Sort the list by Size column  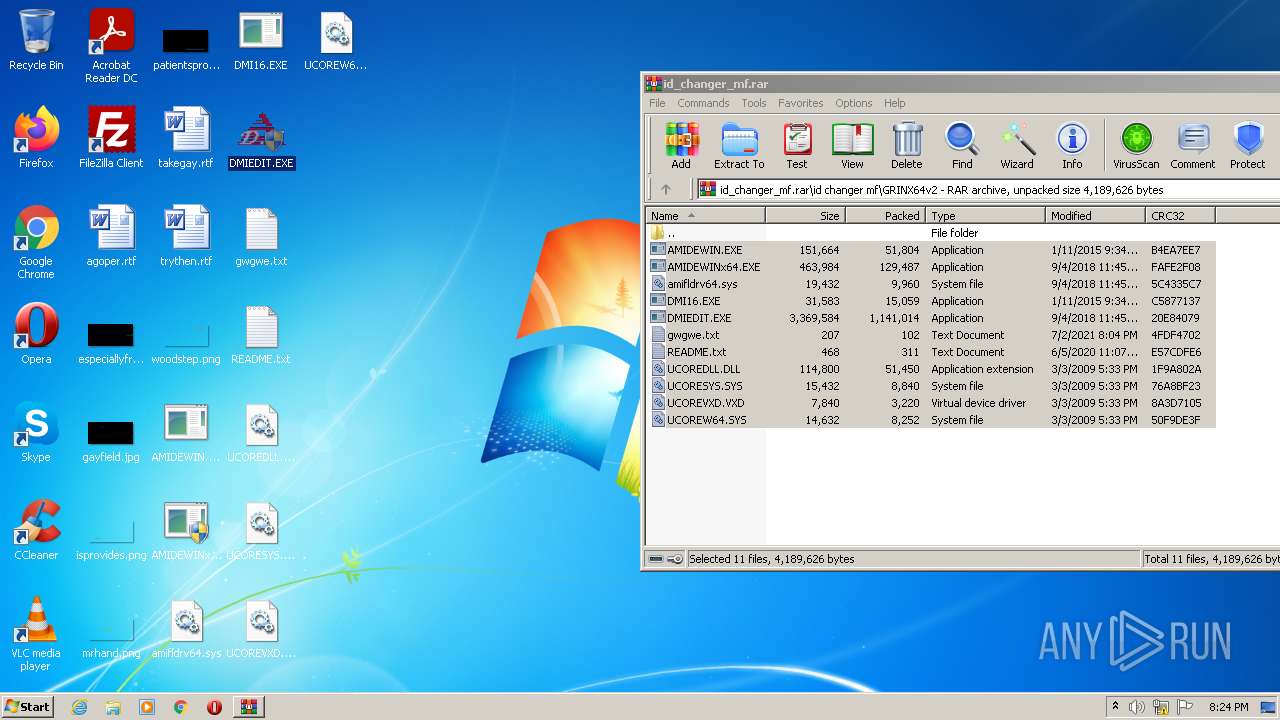(806, 216)
